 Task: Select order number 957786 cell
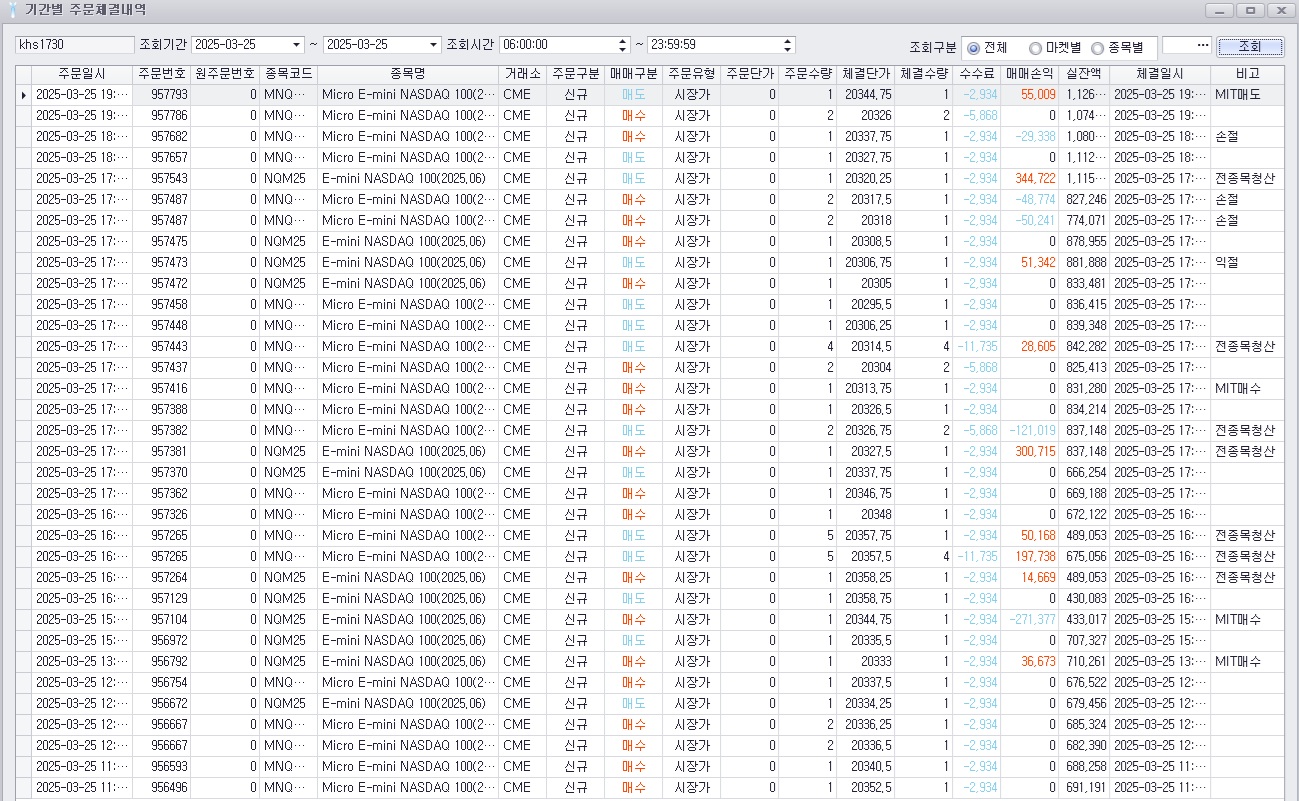tap(162, 116)
